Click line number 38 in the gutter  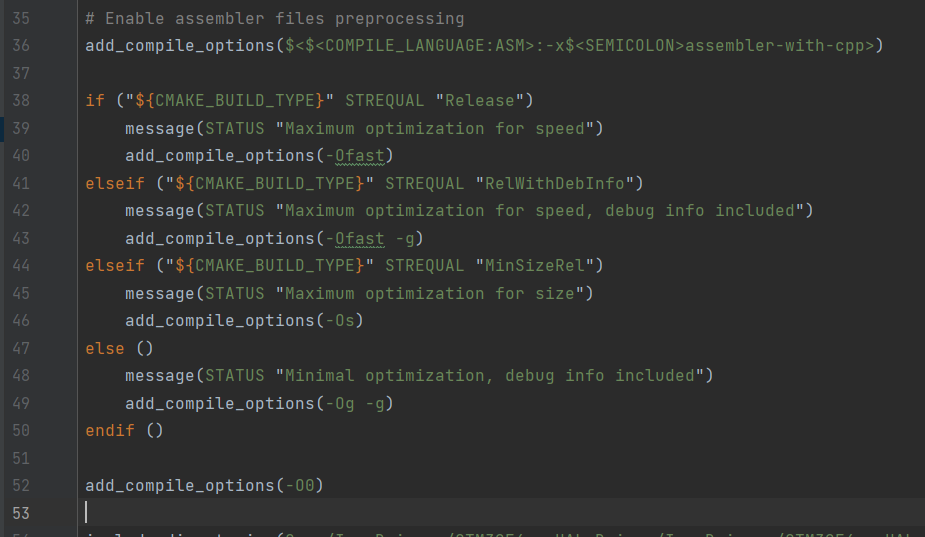21,101
